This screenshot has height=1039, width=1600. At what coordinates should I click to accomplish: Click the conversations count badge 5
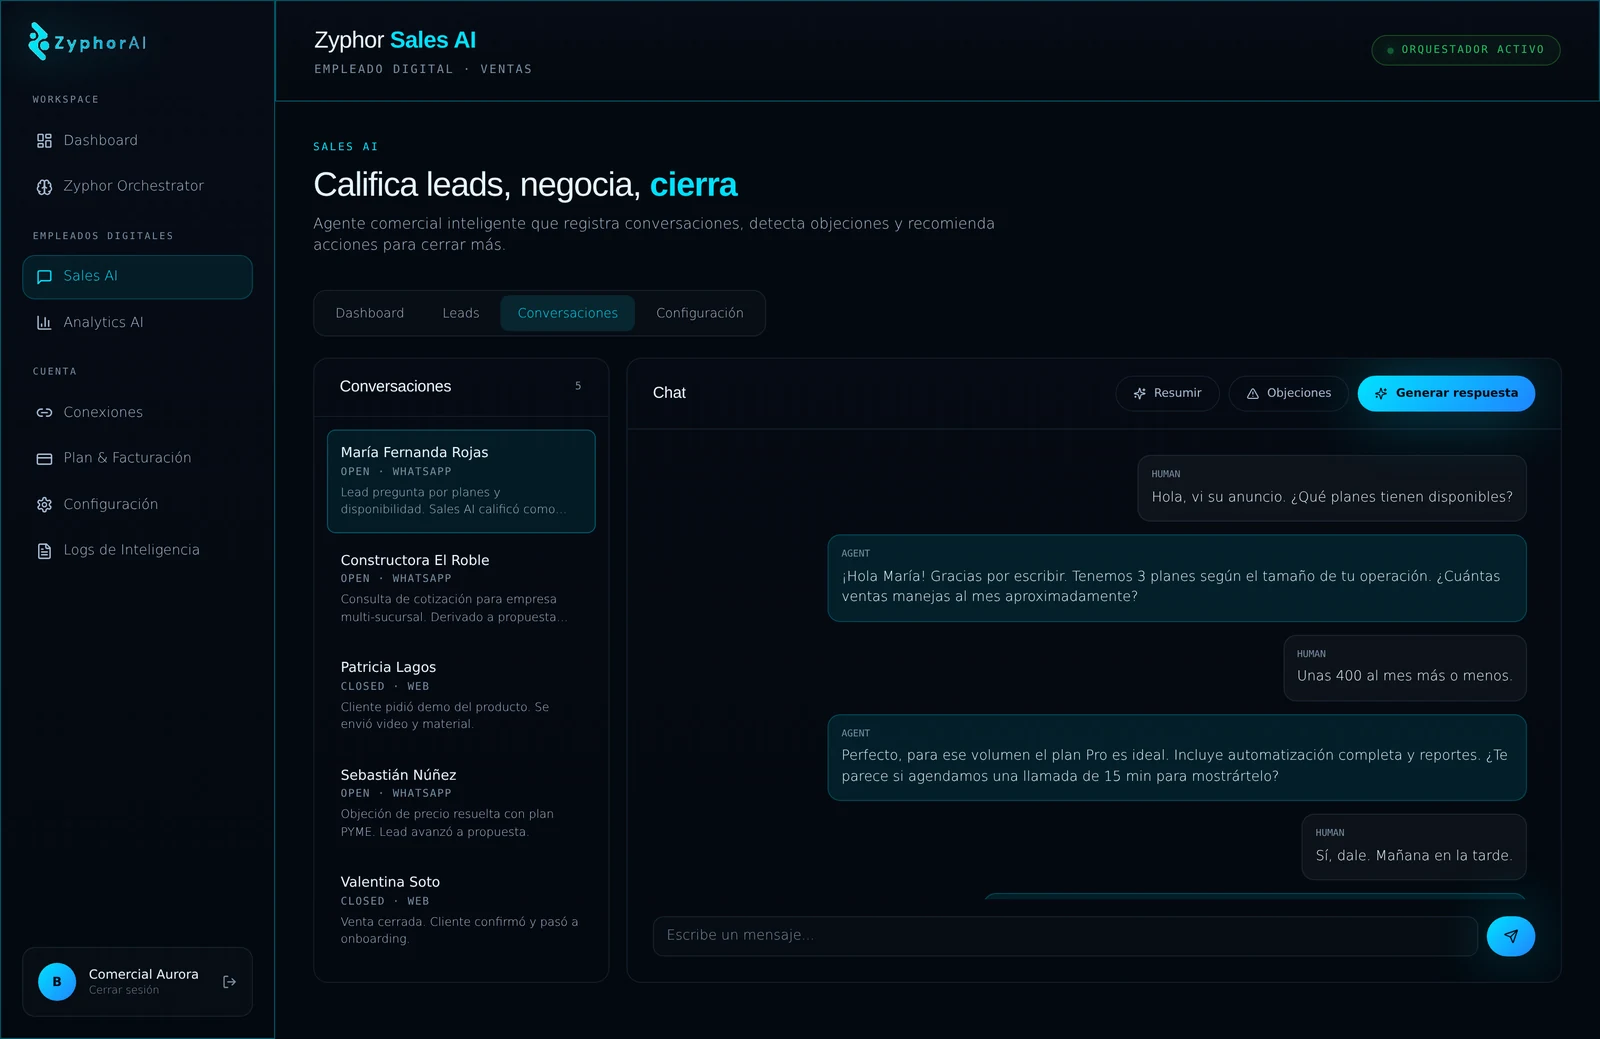point(578,386)
